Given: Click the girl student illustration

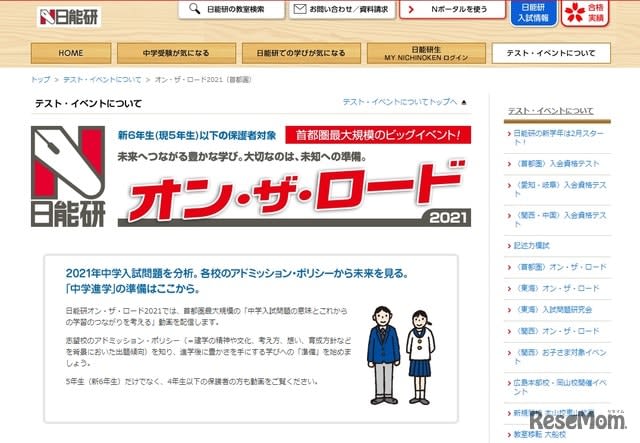Looking at the screenshot, I should [x=420, y=357].
